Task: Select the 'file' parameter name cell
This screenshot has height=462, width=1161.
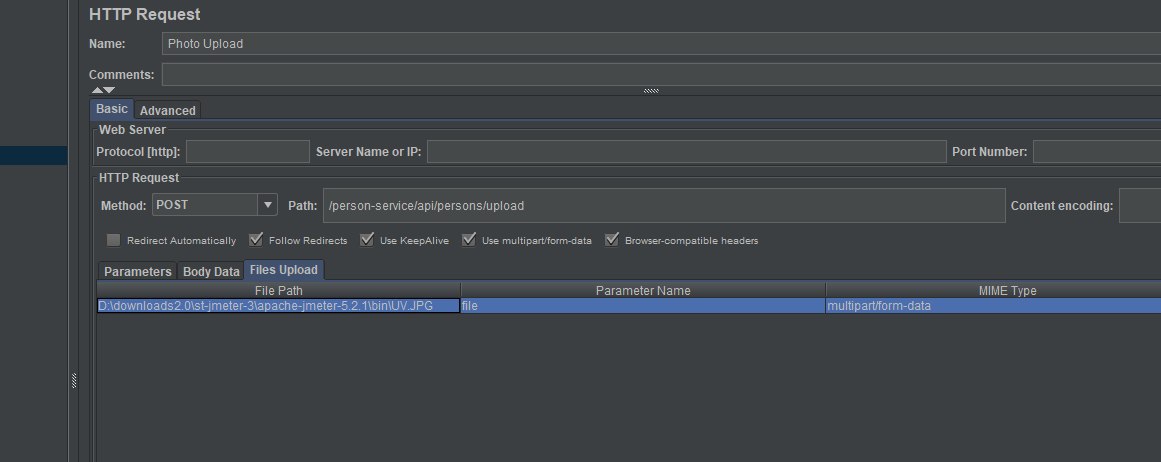Action: pyautogui.click(x=643, y=306)
